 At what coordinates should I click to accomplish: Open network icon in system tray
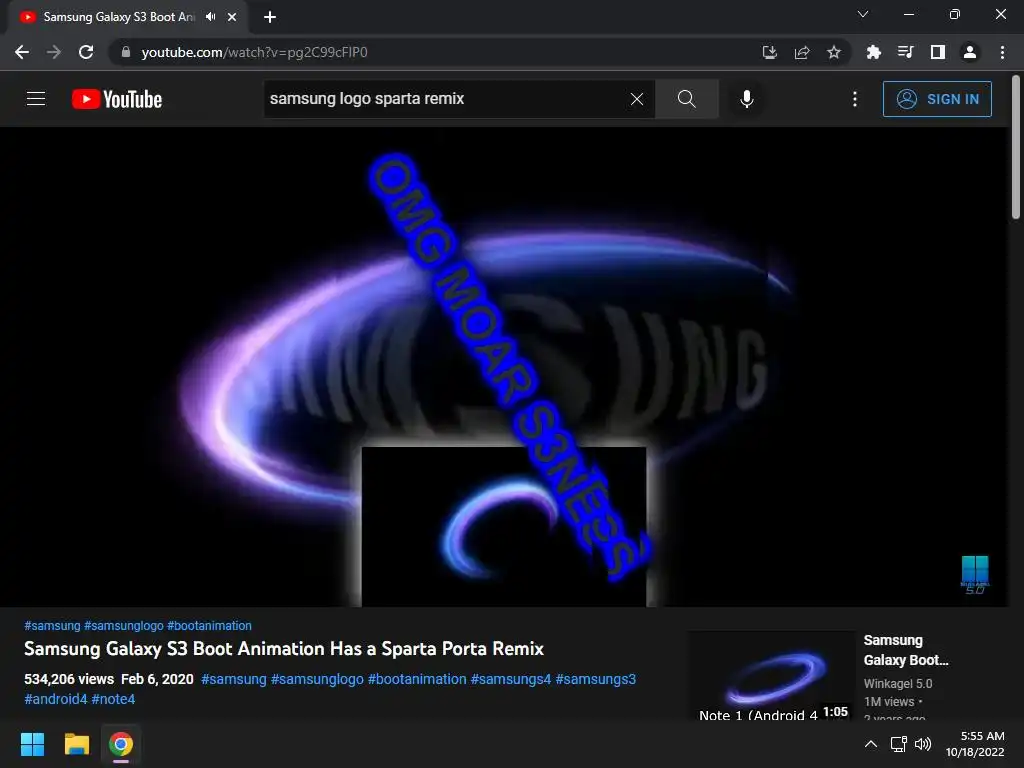point(899,744)
